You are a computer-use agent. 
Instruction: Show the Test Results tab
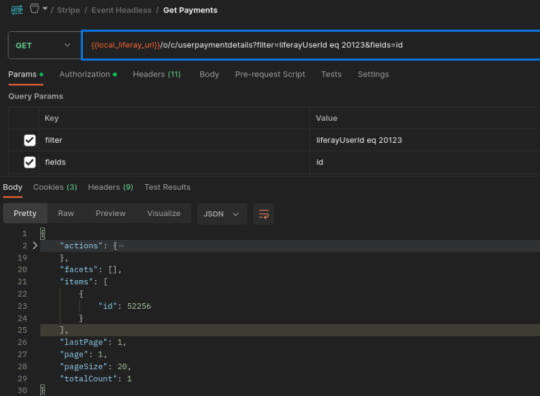pos(167,187)
